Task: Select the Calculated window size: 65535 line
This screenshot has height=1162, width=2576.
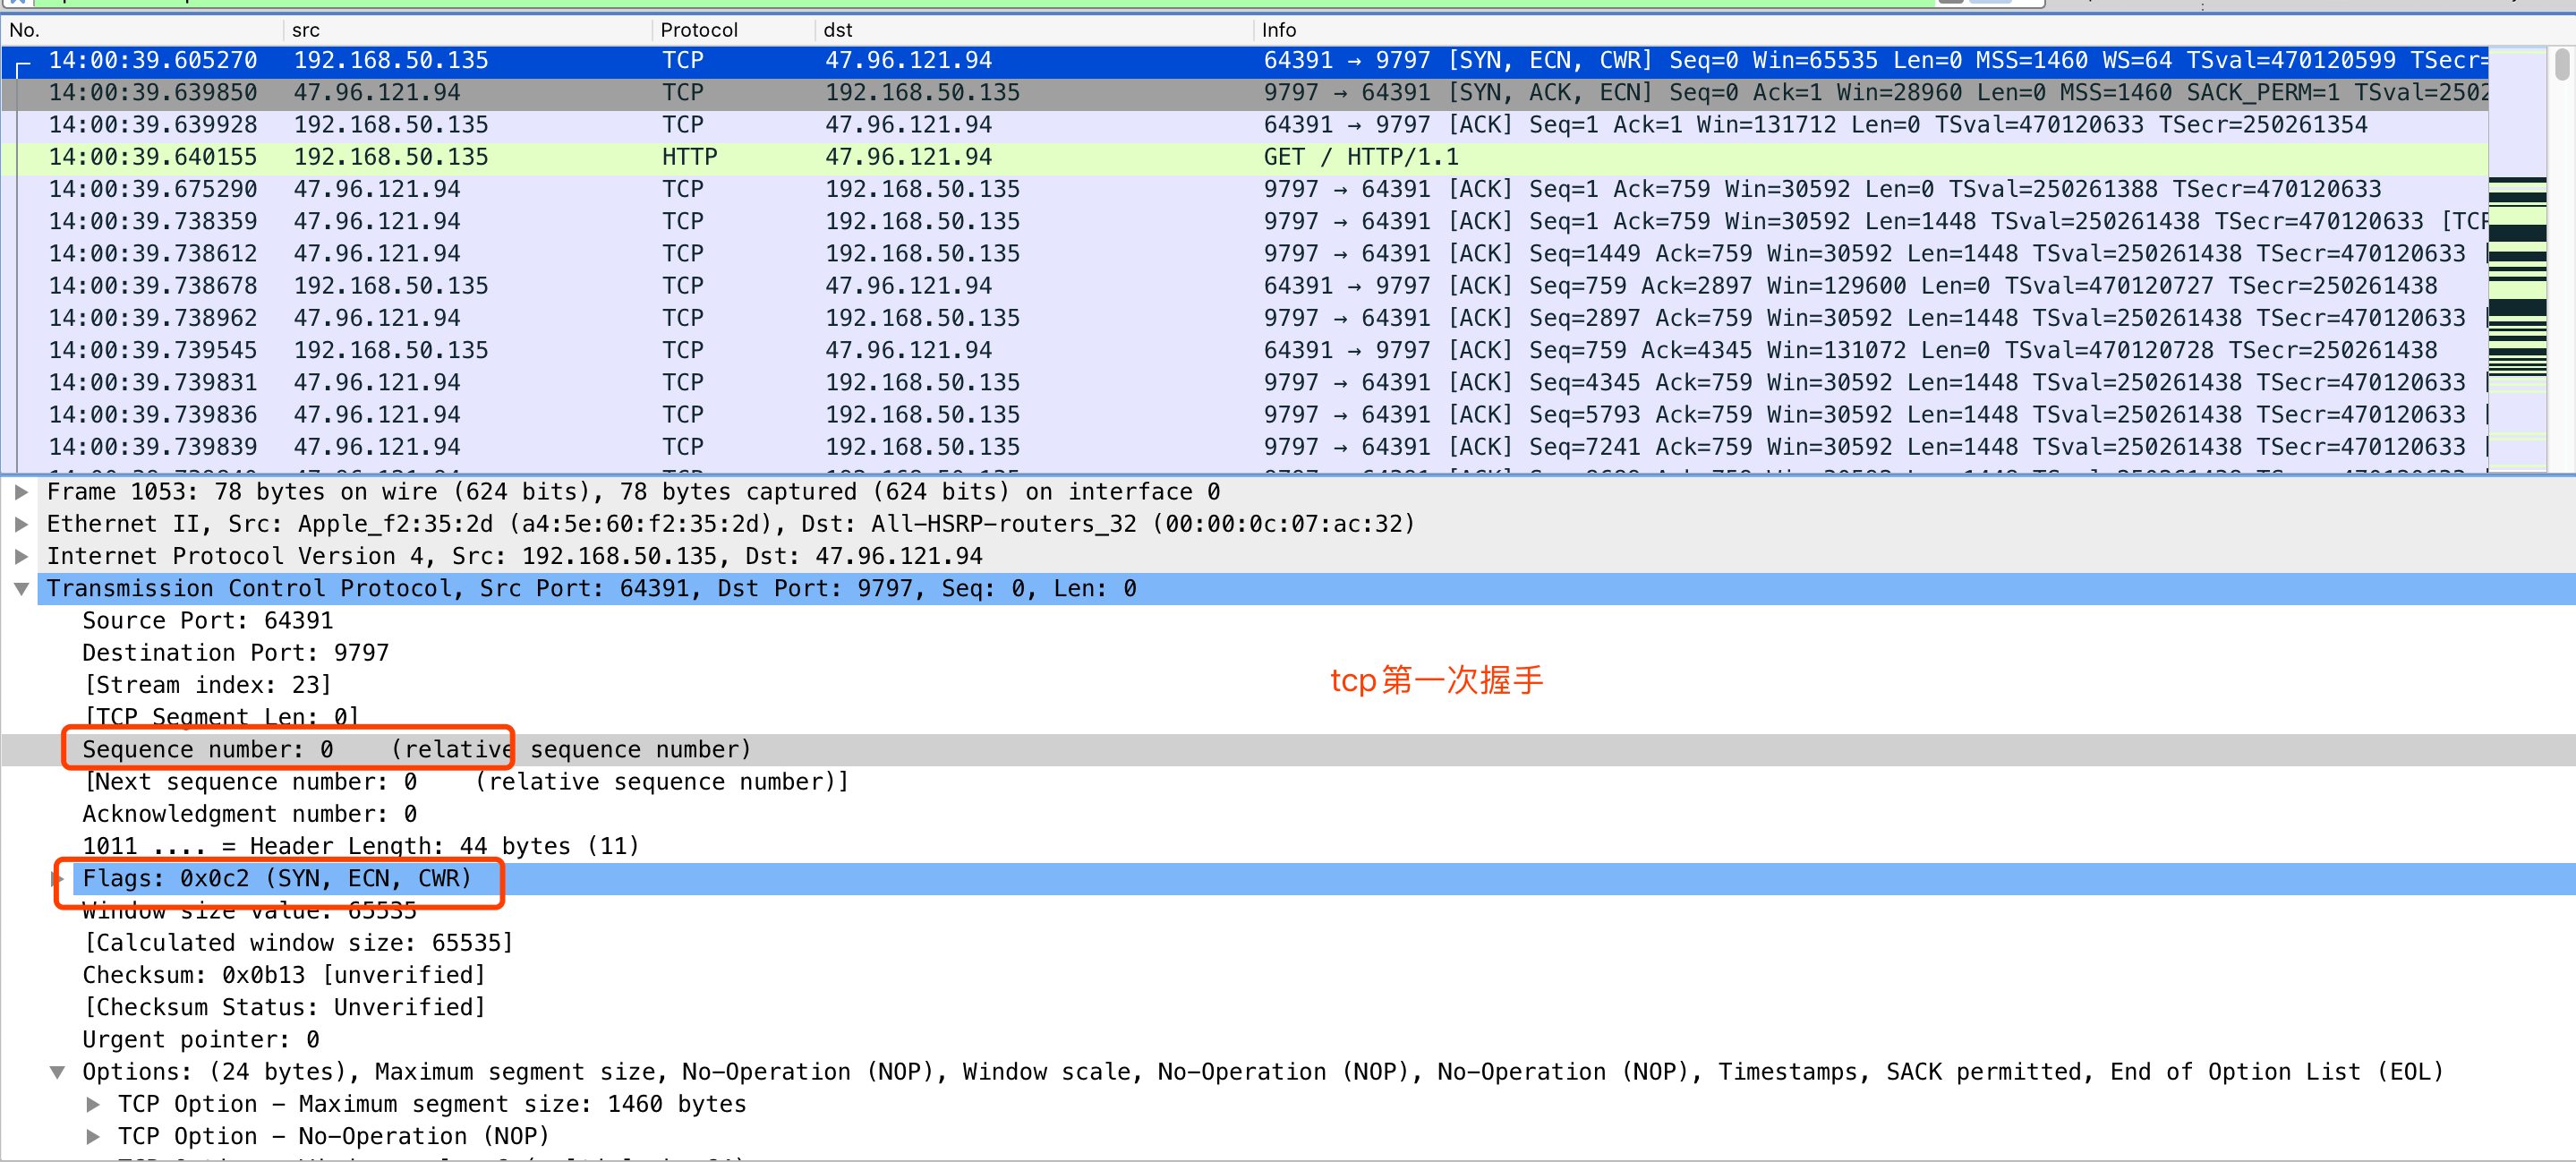Action: (298, 943)
